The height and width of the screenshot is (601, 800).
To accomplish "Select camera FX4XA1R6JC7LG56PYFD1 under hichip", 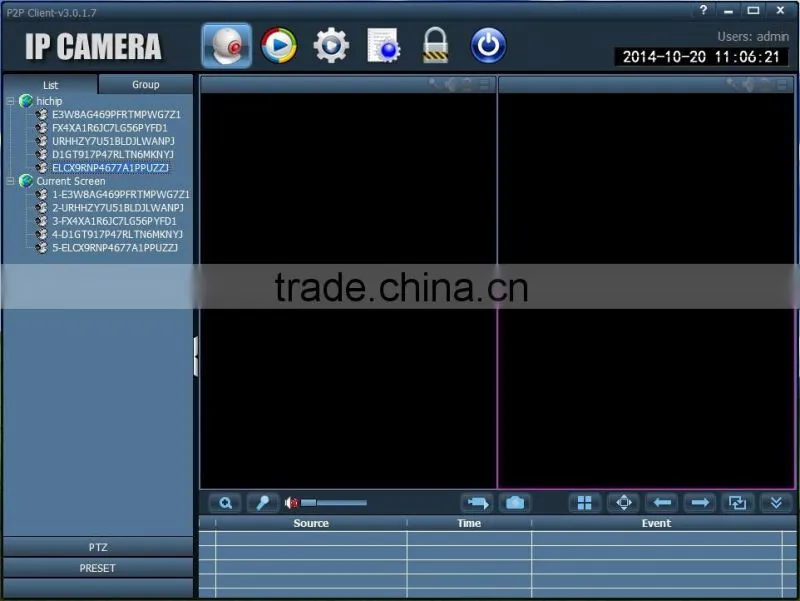I will pos(110,128).
